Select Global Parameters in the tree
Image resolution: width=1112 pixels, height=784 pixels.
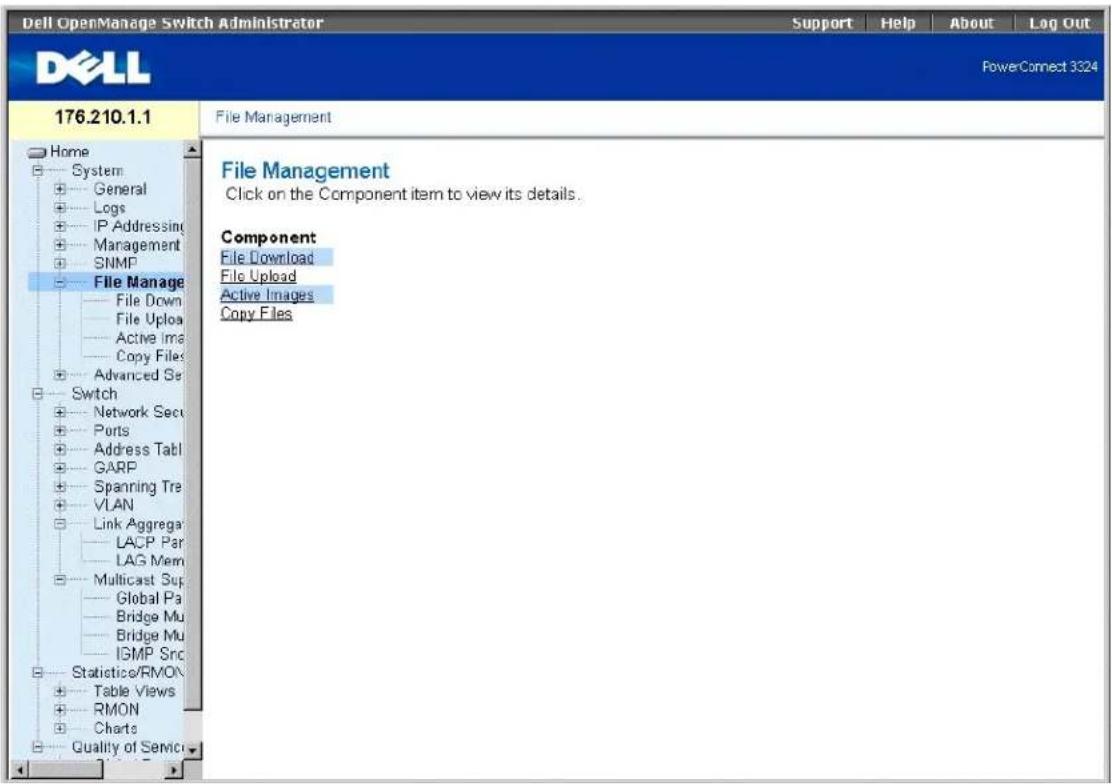[x=149, y=598]
